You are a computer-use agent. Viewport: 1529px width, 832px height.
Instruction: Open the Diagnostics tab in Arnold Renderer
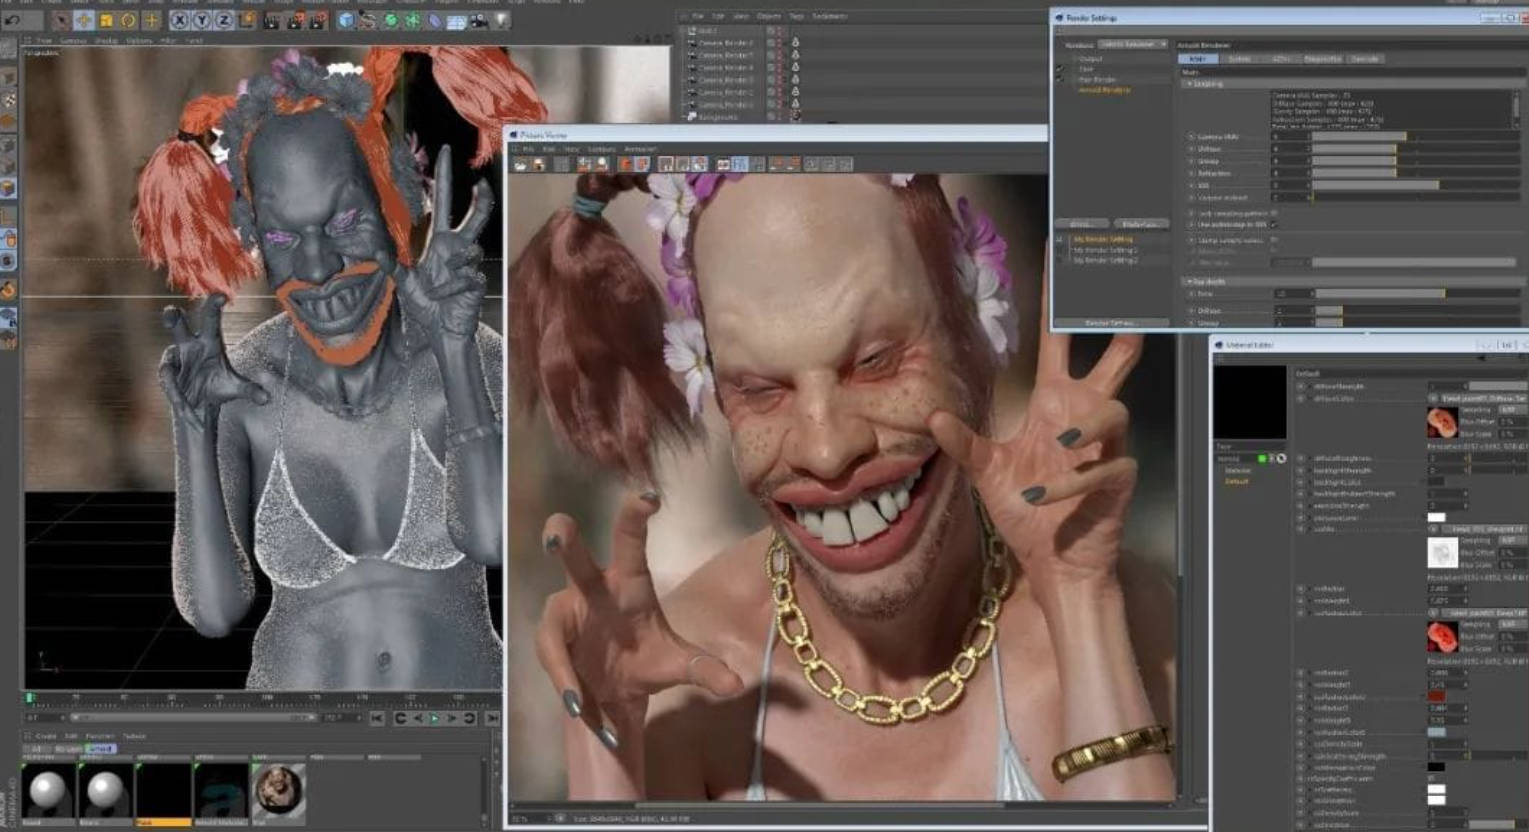click(1322, 59)
